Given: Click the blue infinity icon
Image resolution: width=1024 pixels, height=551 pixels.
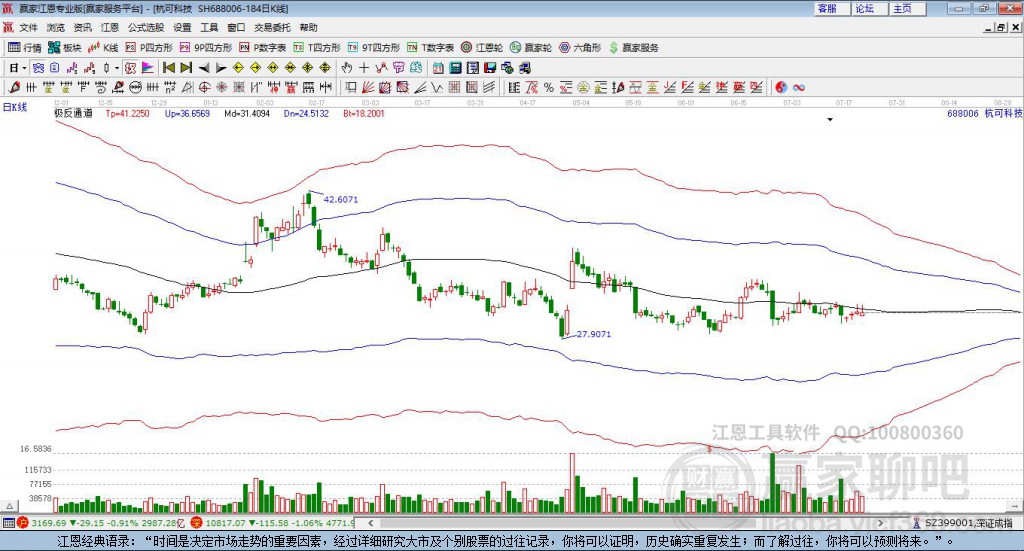Looking at the screenshot, I should click(x=799, y=87).
